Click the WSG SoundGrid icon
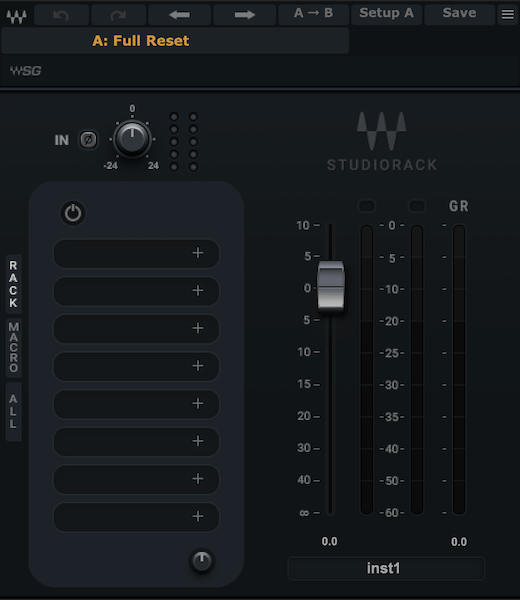This screenshot has height=600, width=520. pyautogui.click(x=25, y=71)
